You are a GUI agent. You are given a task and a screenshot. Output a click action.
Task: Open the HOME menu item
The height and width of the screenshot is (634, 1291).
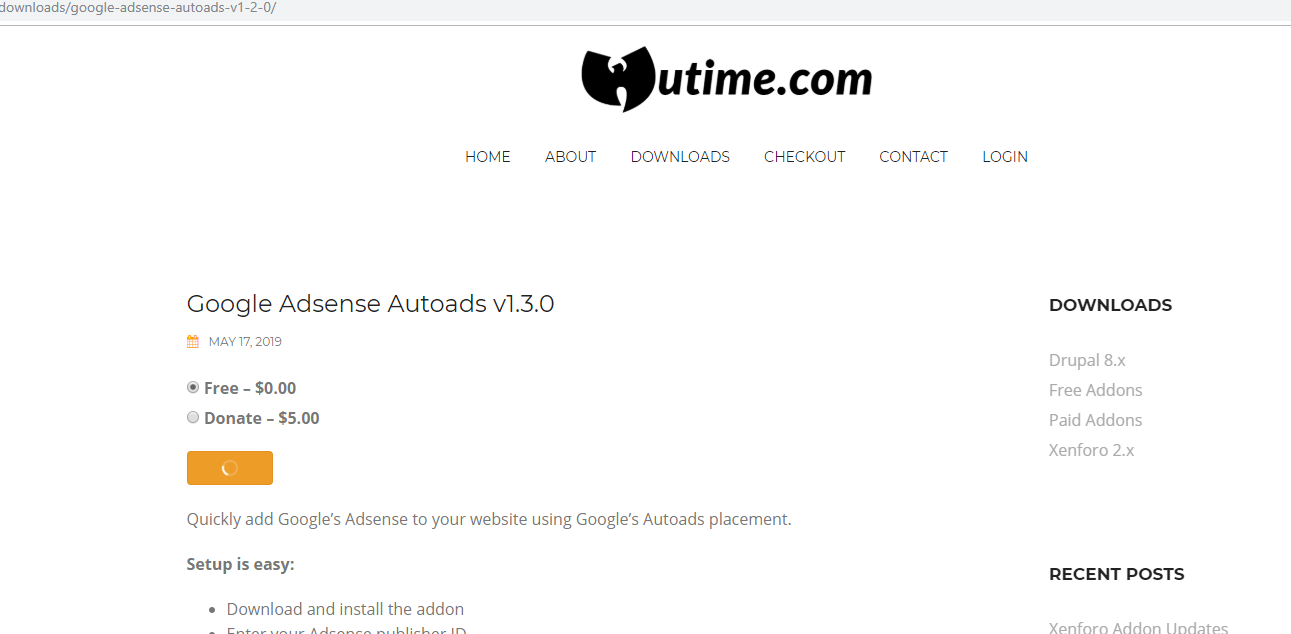488,157
